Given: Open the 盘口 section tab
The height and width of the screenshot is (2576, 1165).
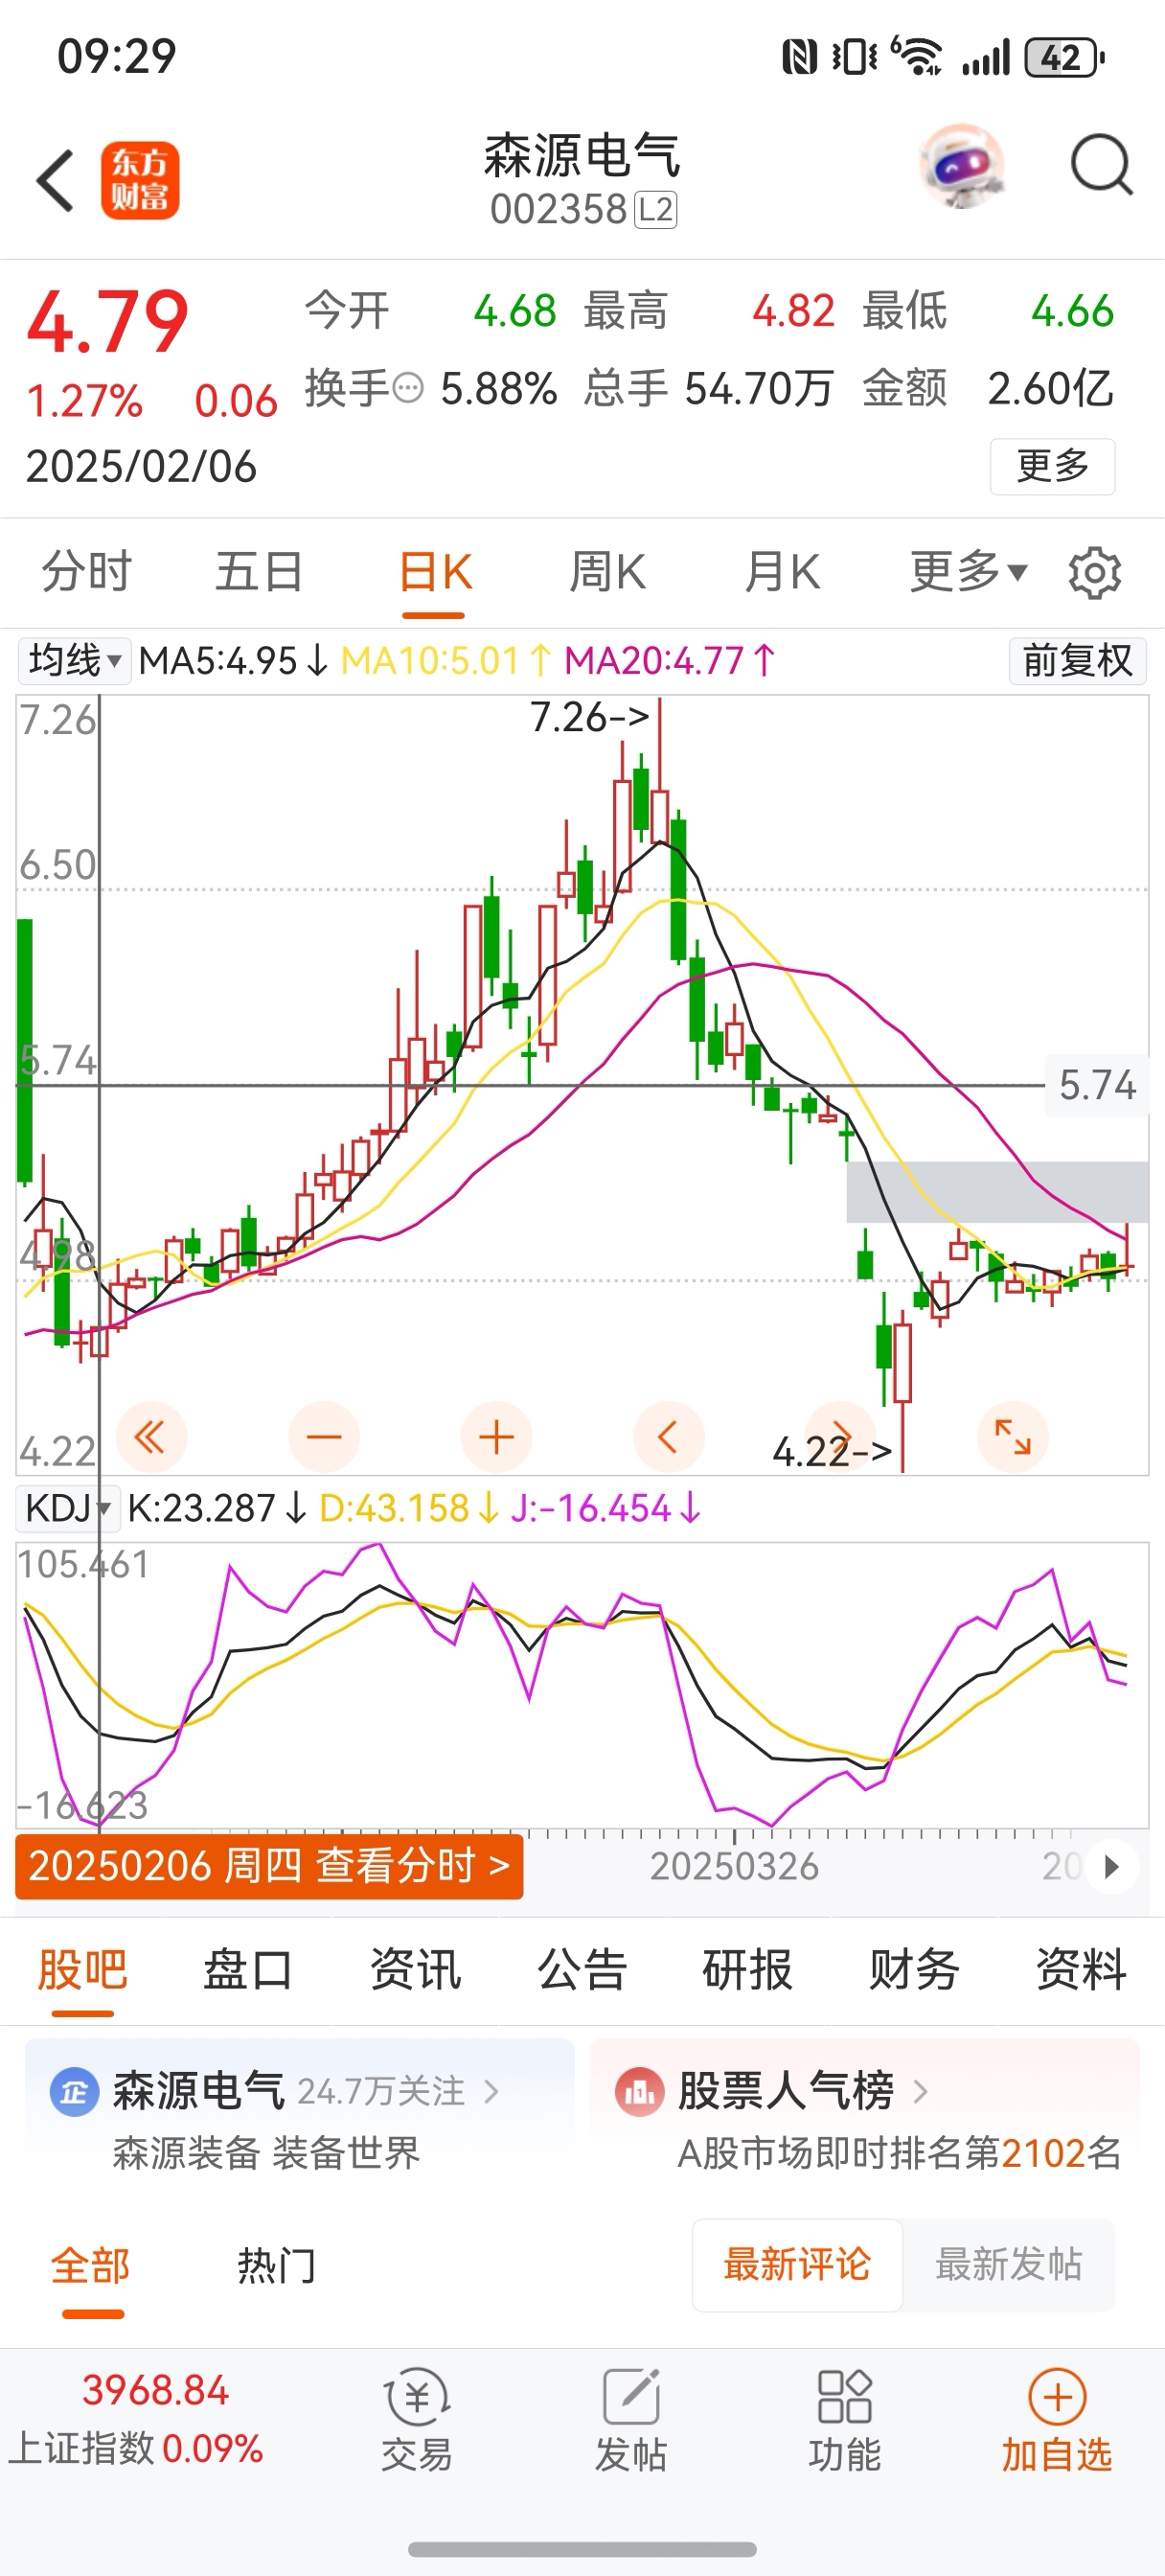Looking at the screenshot, I should click(248, 1970).
